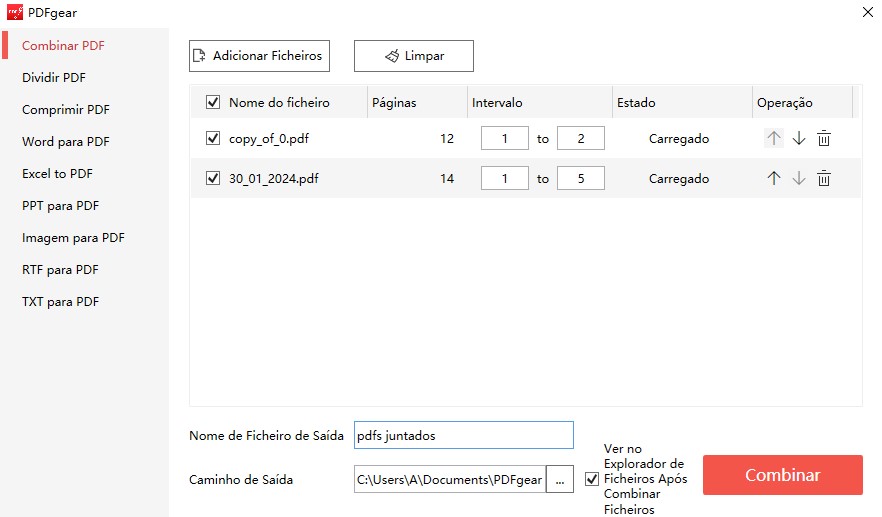Click Carregado status of 30_01_2024.pdf

point(679,179)
